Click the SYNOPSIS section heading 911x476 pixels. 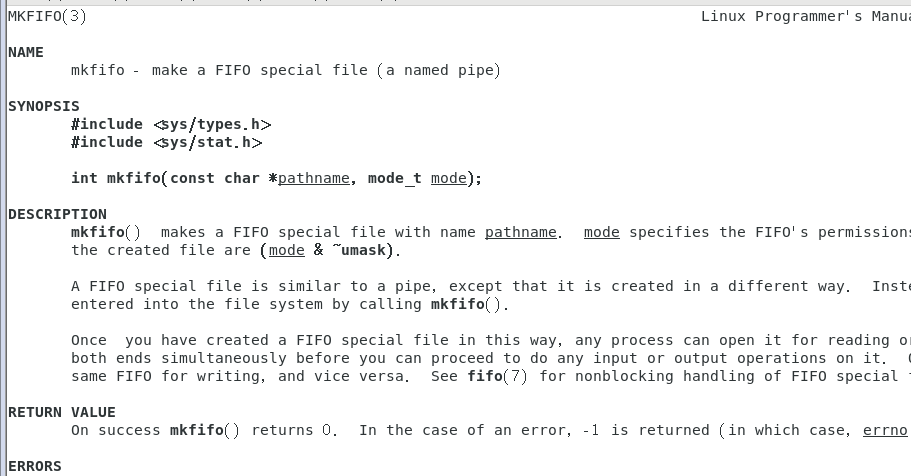click(x=44, y=106)
